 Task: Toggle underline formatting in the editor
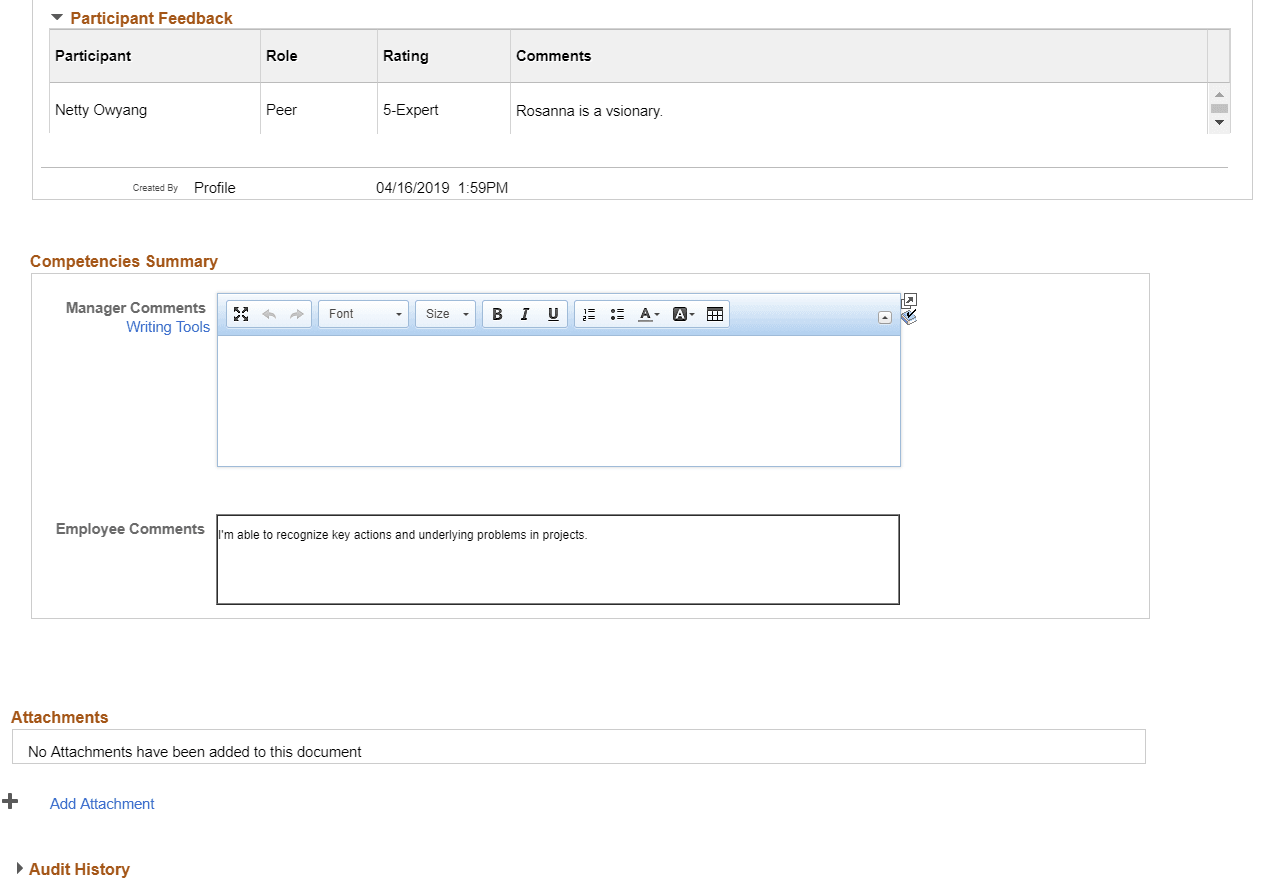click(x=553, y=313)
